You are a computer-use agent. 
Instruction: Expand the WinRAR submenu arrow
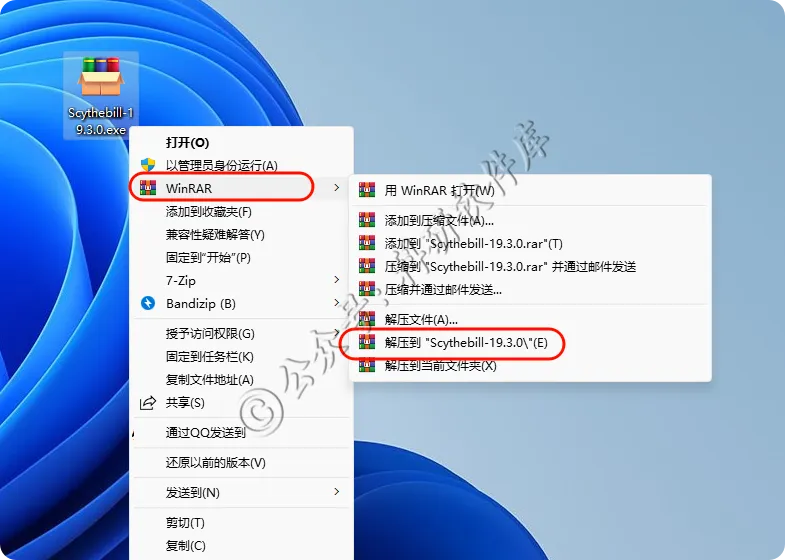pyautogui.click(x=336, y=188)
